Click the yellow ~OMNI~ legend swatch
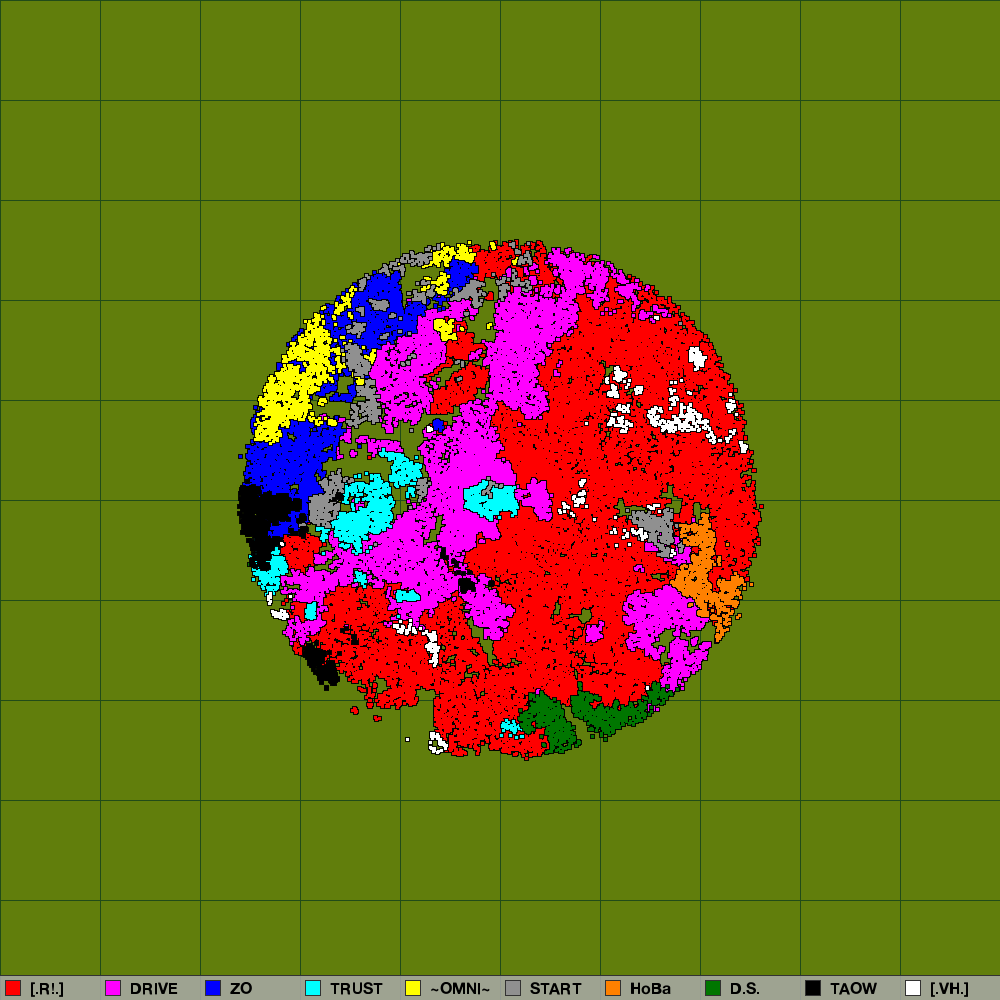This screenshot has height=1000, width=1000. [x=413, y=988]
